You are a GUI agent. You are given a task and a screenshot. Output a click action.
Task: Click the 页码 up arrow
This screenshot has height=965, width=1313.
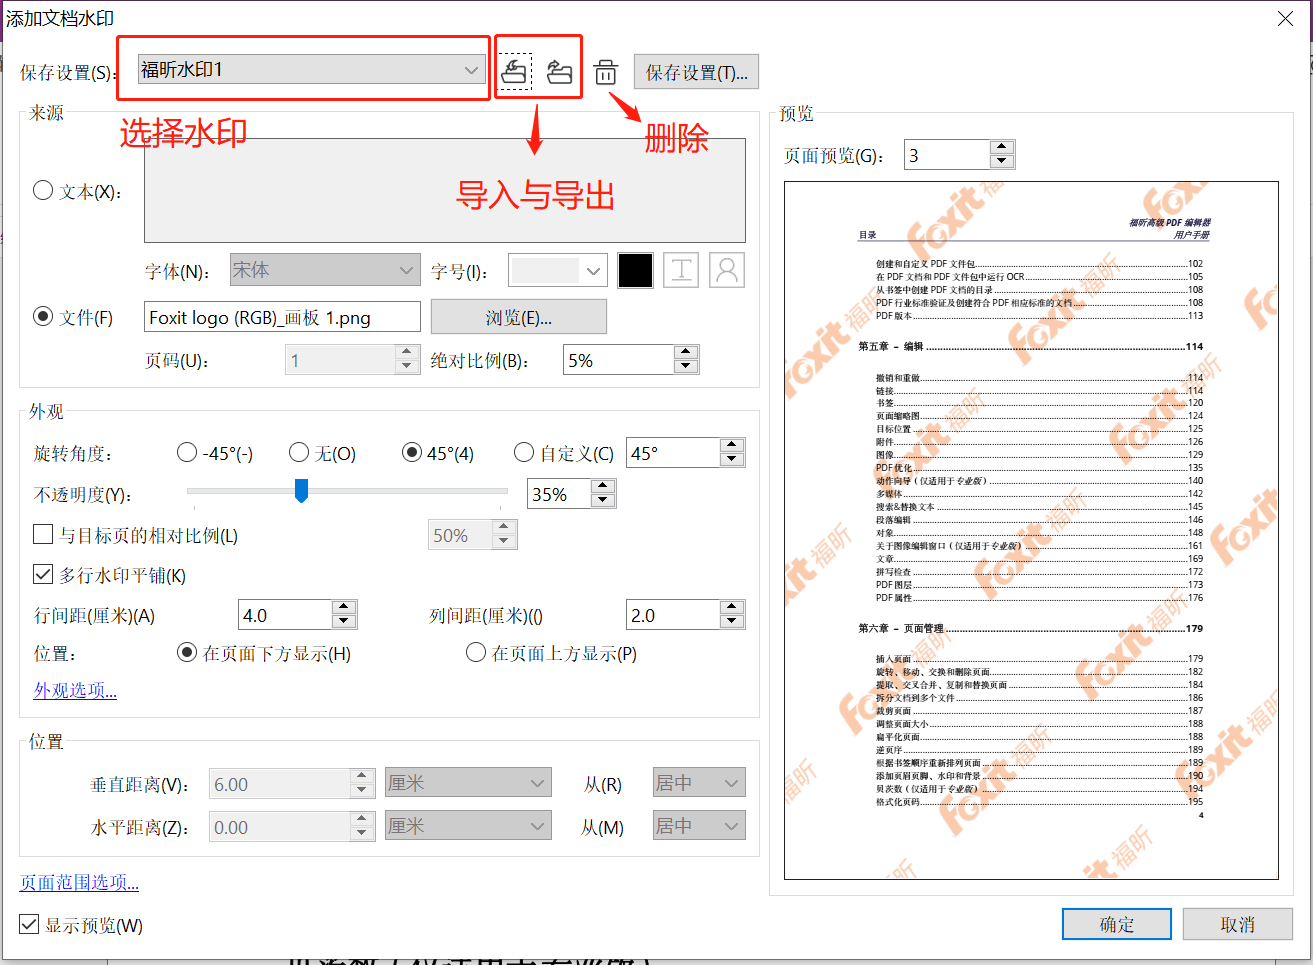[x=407, y=352]
